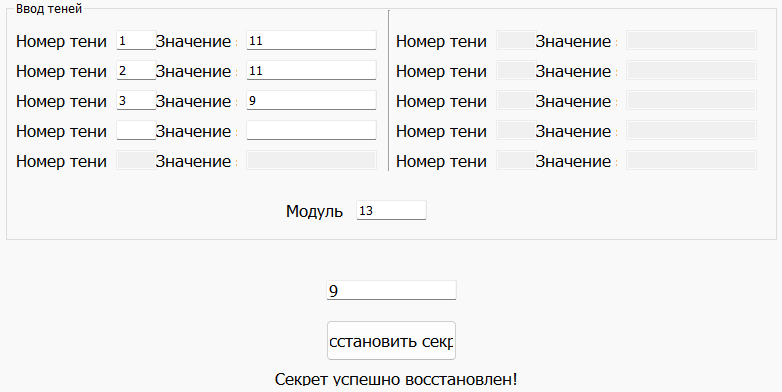Click last value field in right column
The width and height of the screenshot is (782, 392).
[x=691, y=160]
